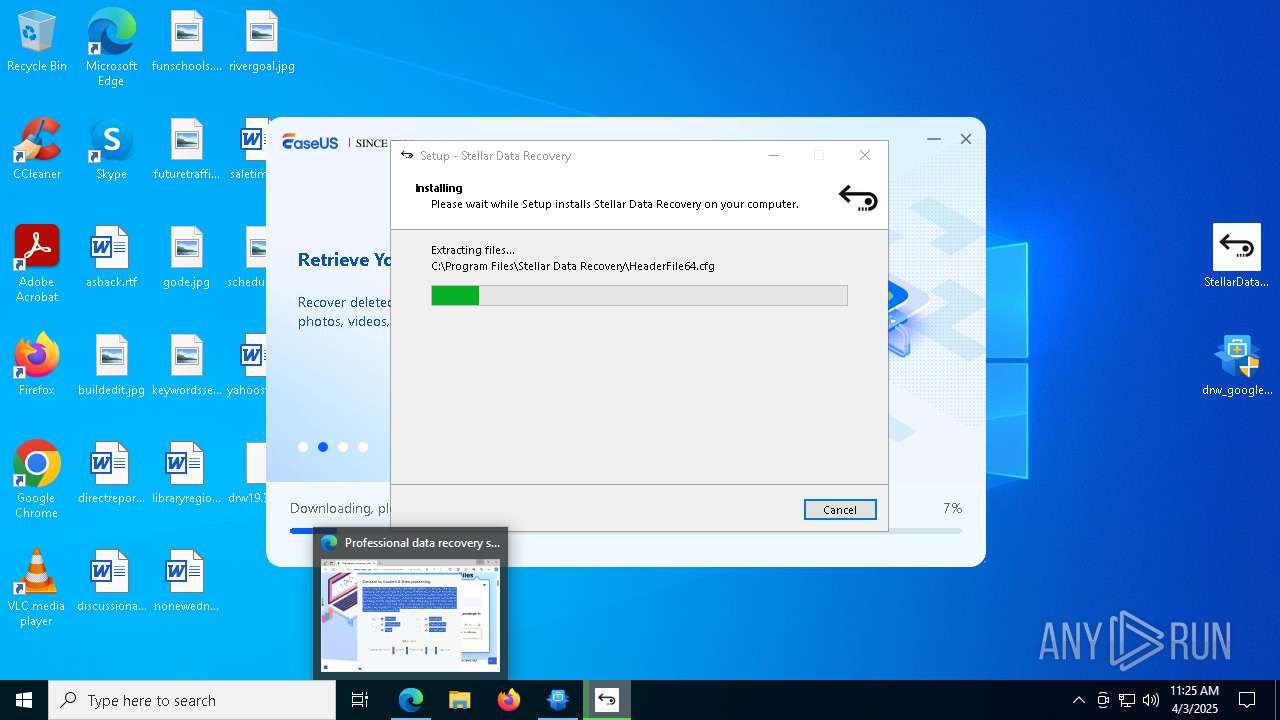This screenshot has width=1280, height=720.
Task: Select the discussiona Word document
Action: 111,582
